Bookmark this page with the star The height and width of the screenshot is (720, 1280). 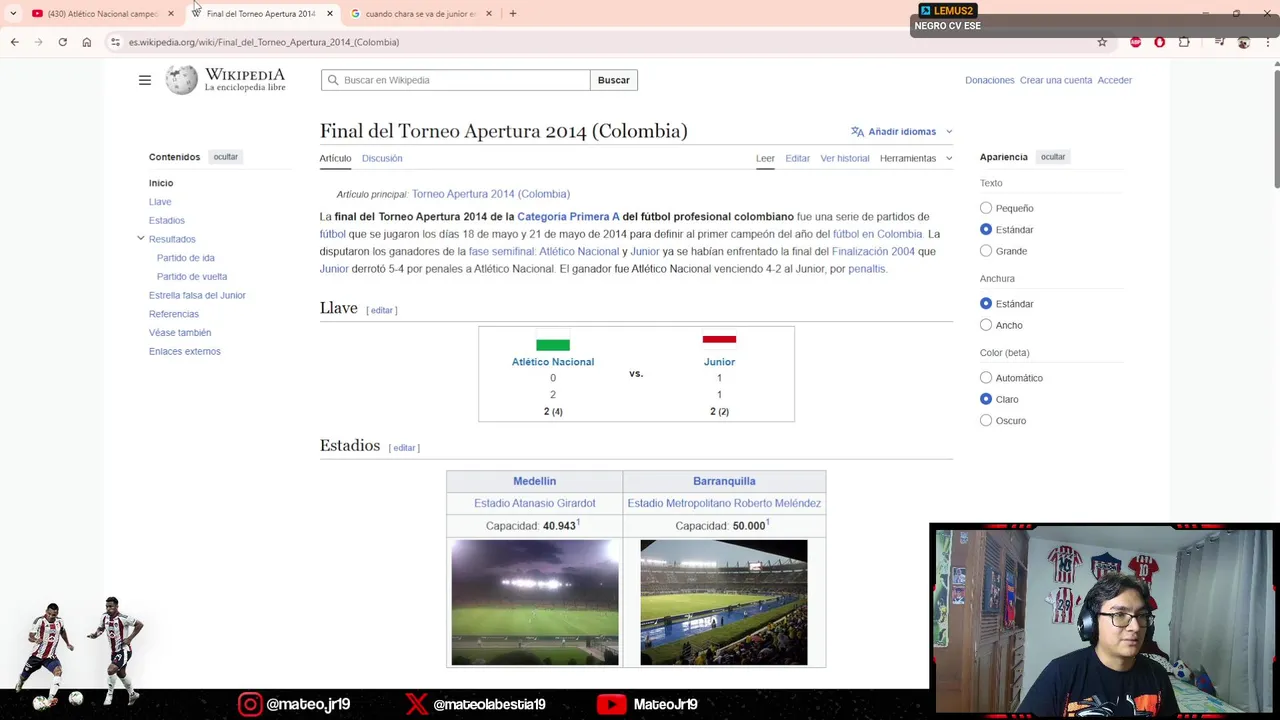(1102, 42)
